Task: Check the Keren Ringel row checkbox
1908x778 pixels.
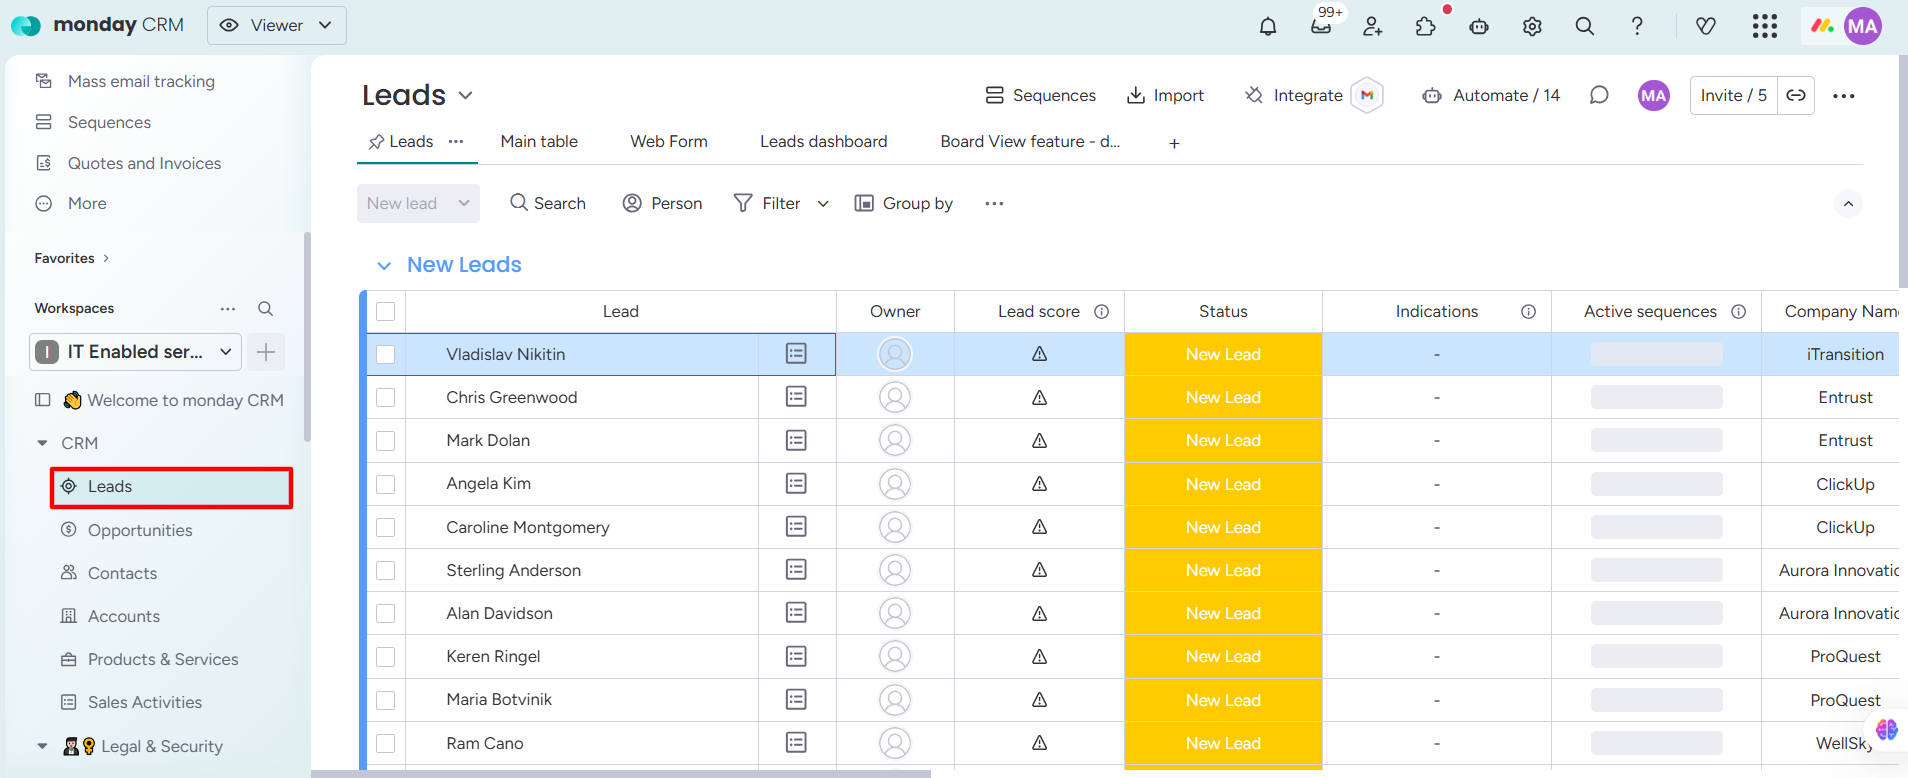Action: click(386, 657)
